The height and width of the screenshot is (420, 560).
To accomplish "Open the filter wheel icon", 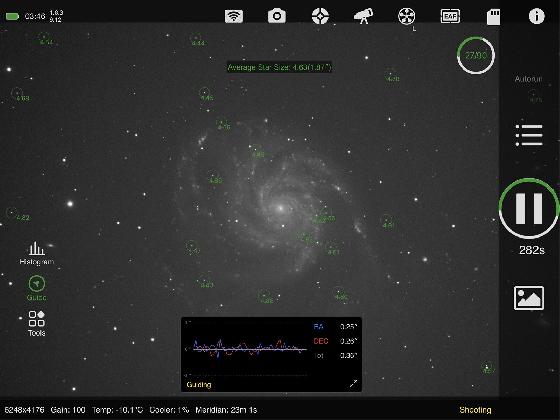I will coord(406,16).
